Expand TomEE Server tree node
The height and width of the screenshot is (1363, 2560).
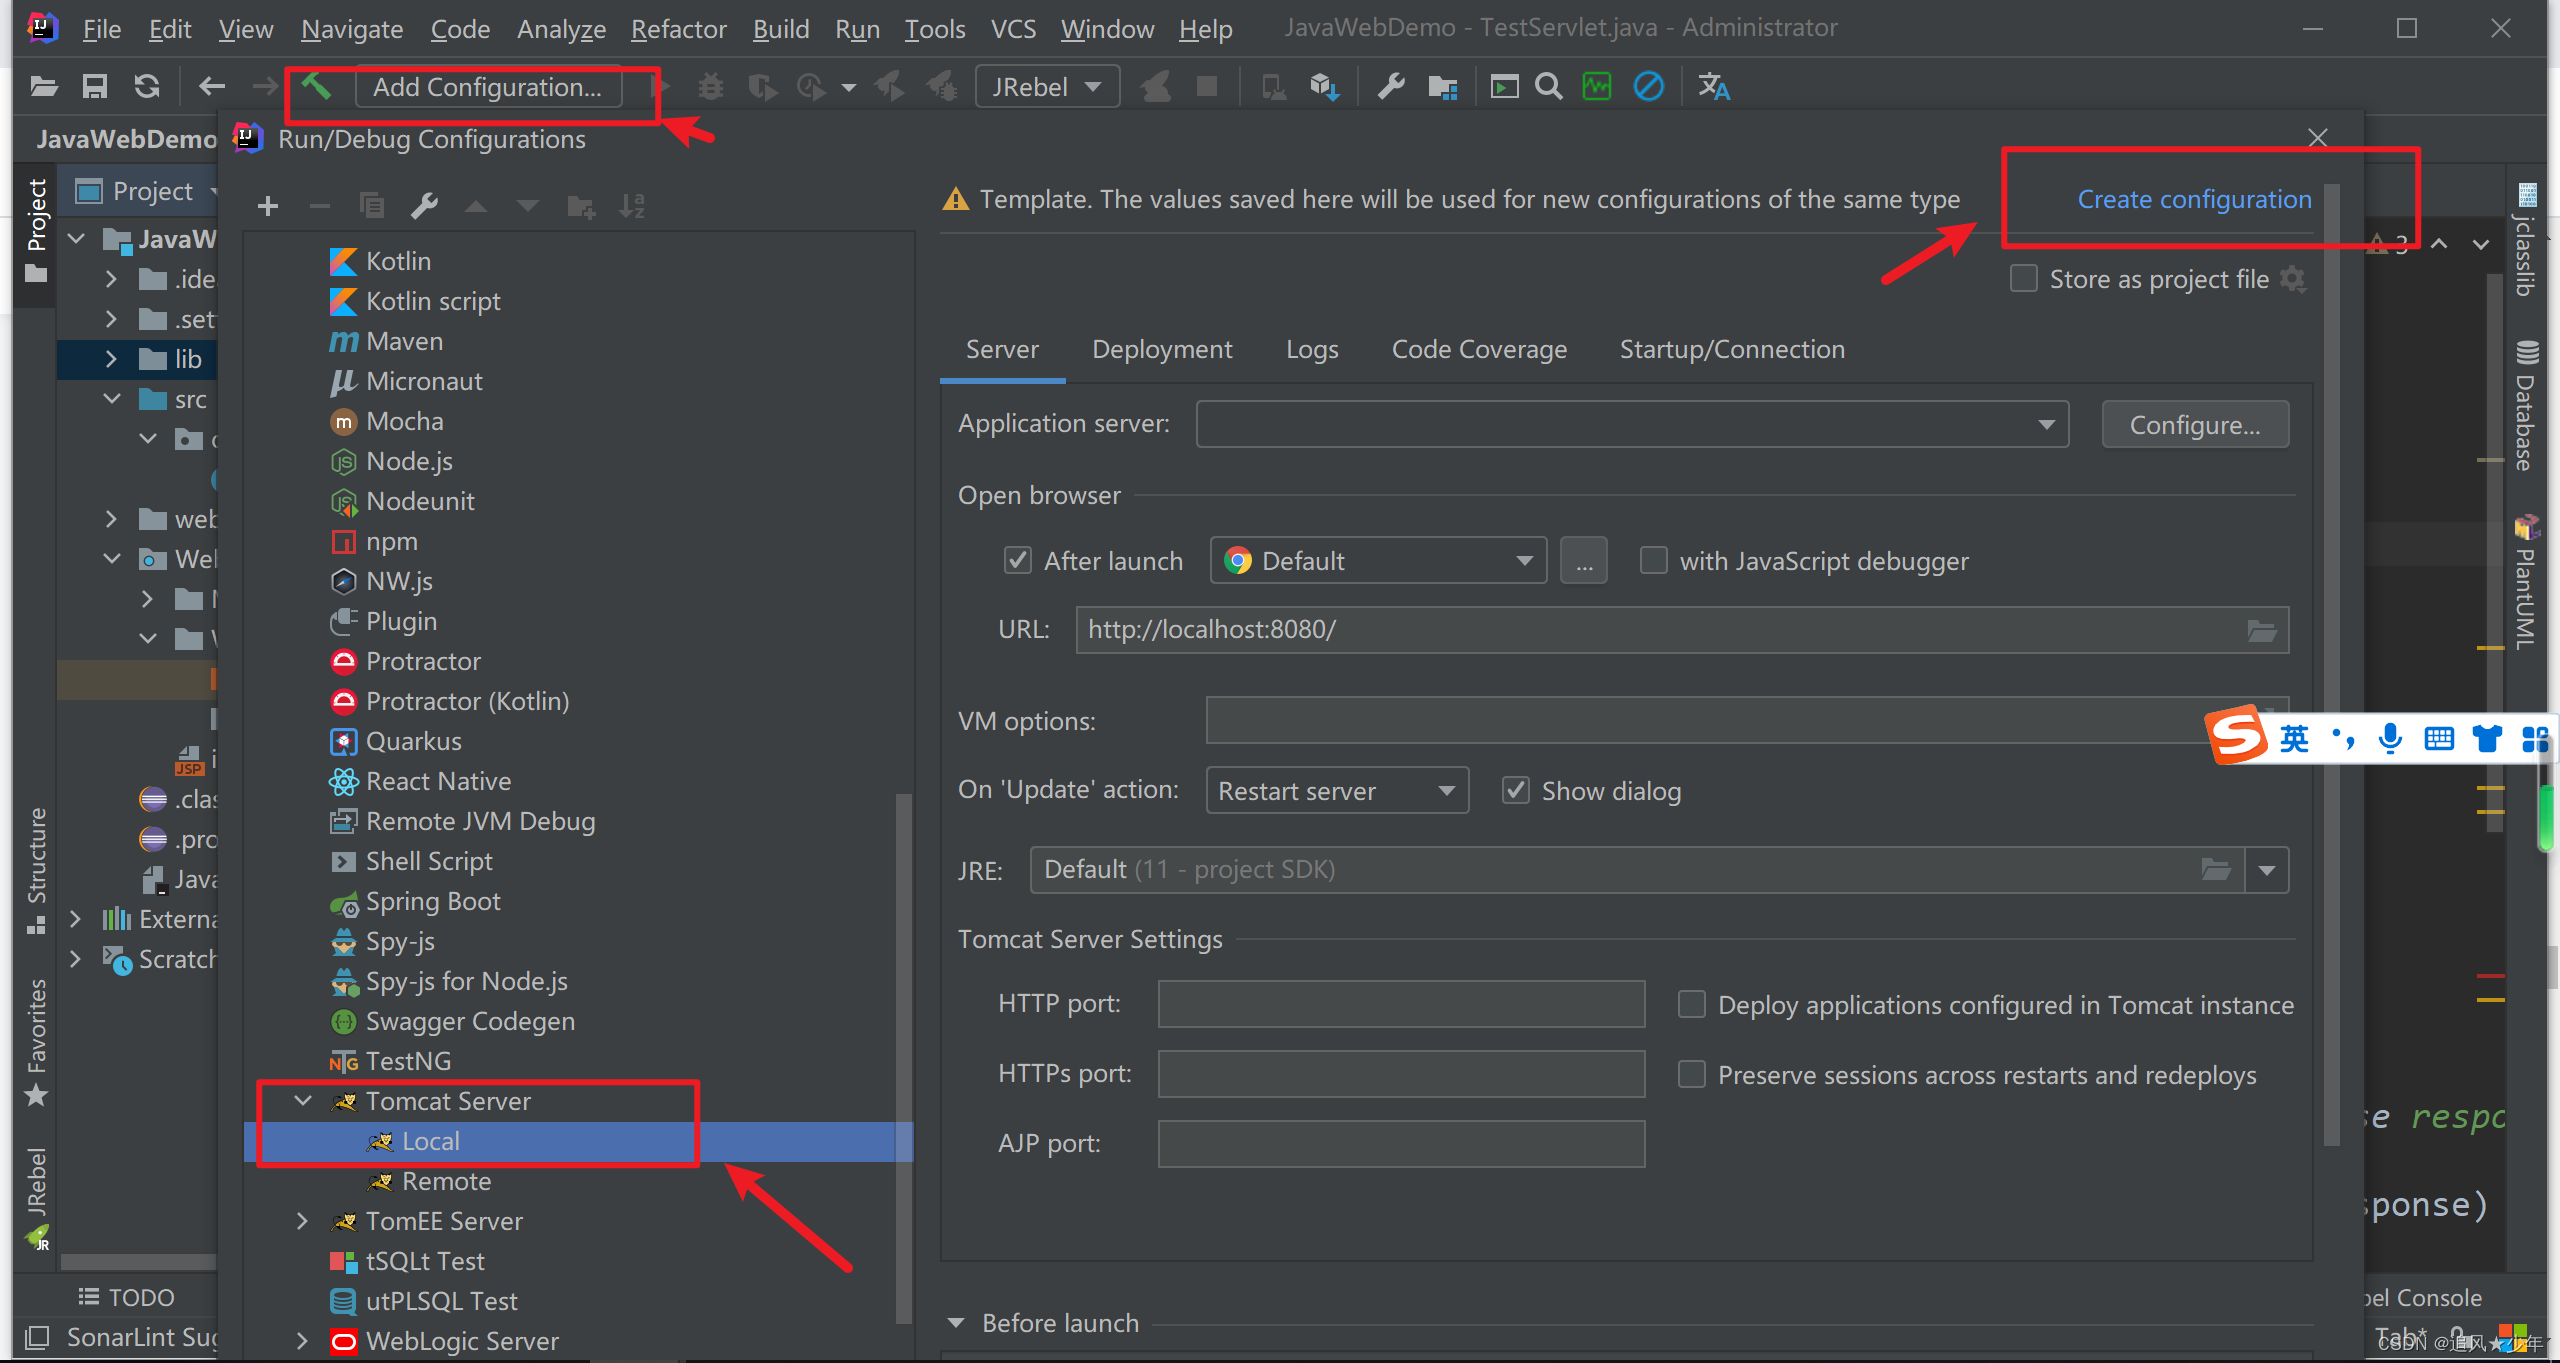pyautogui.click(x=303, y=1221)
